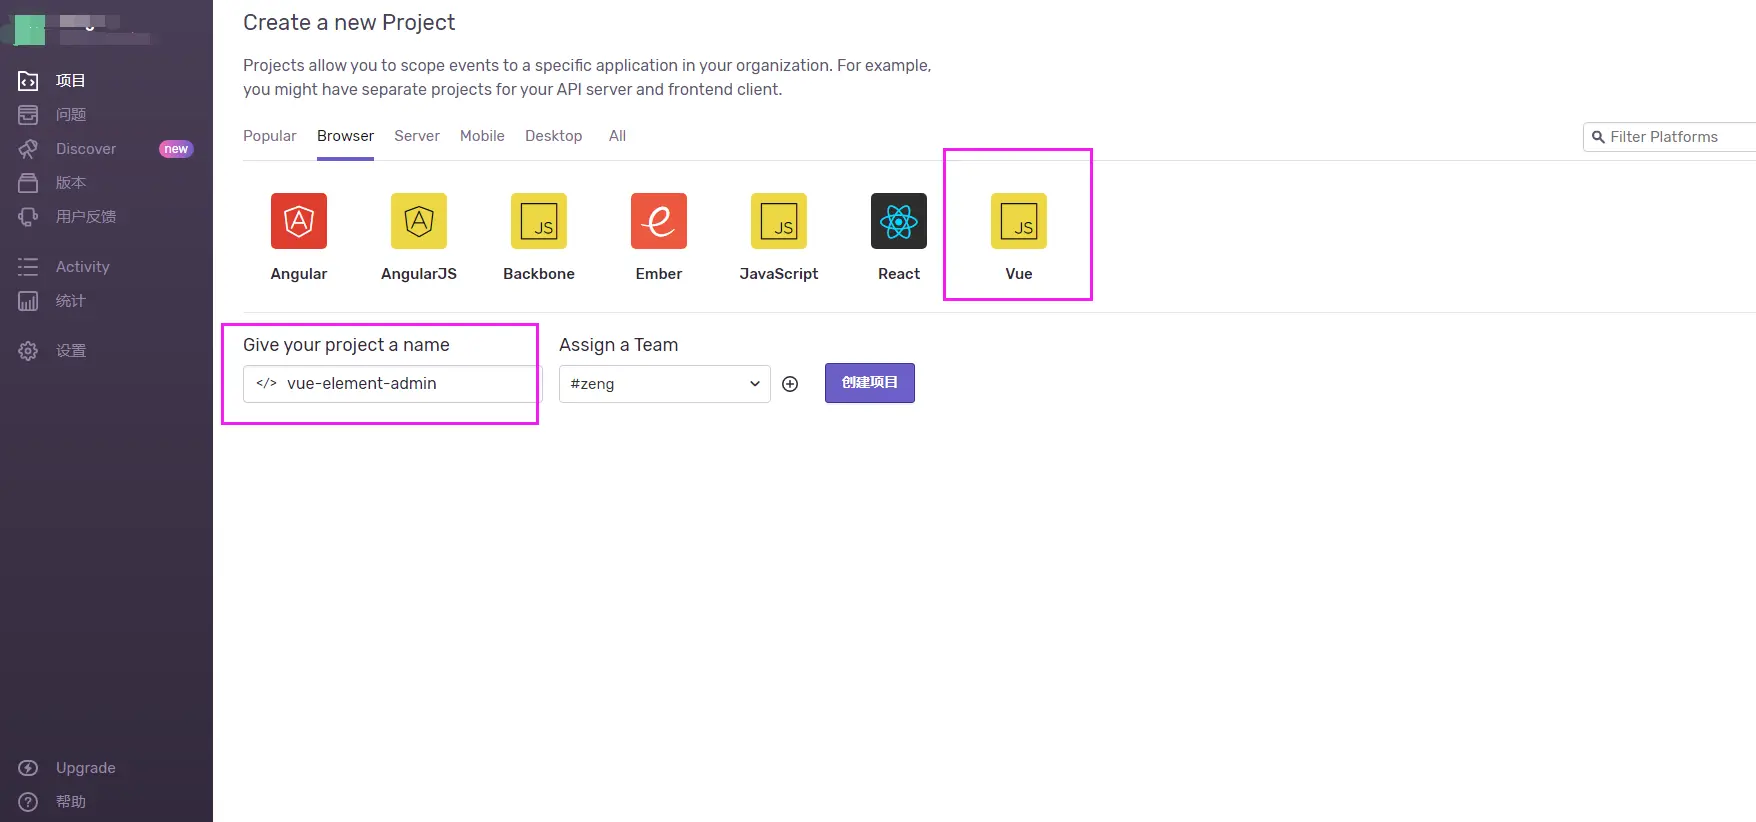Click the plus icon to add a team
This screenshot has width=1756, height=822.
790,384
